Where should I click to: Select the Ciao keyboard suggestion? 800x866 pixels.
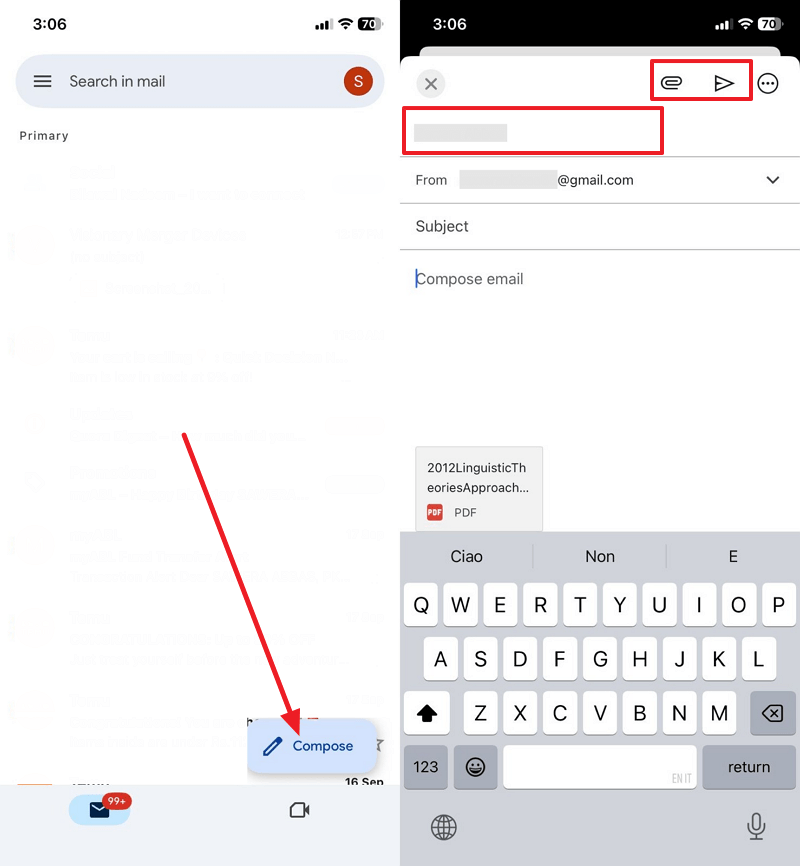[x=466, y=556]
